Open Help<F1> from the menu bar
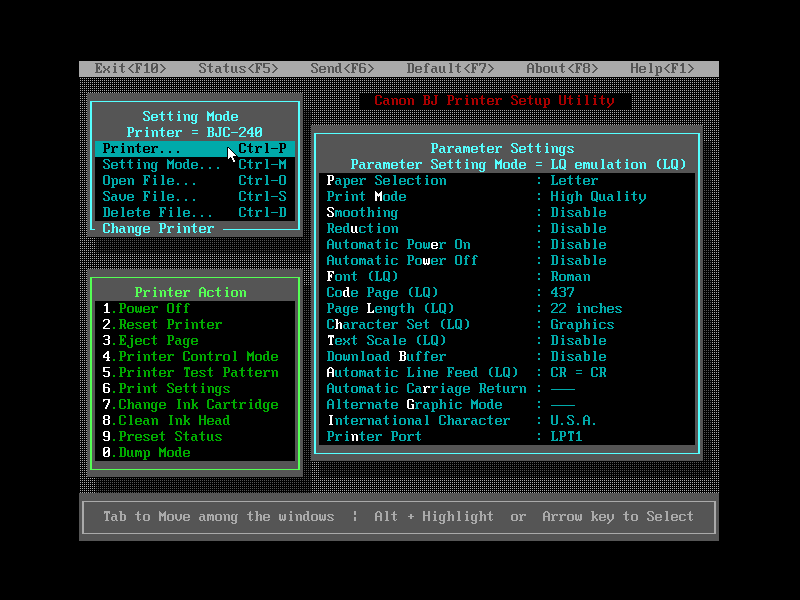The width and height of the screenshot is (800, 600). (x=662, y=68)
